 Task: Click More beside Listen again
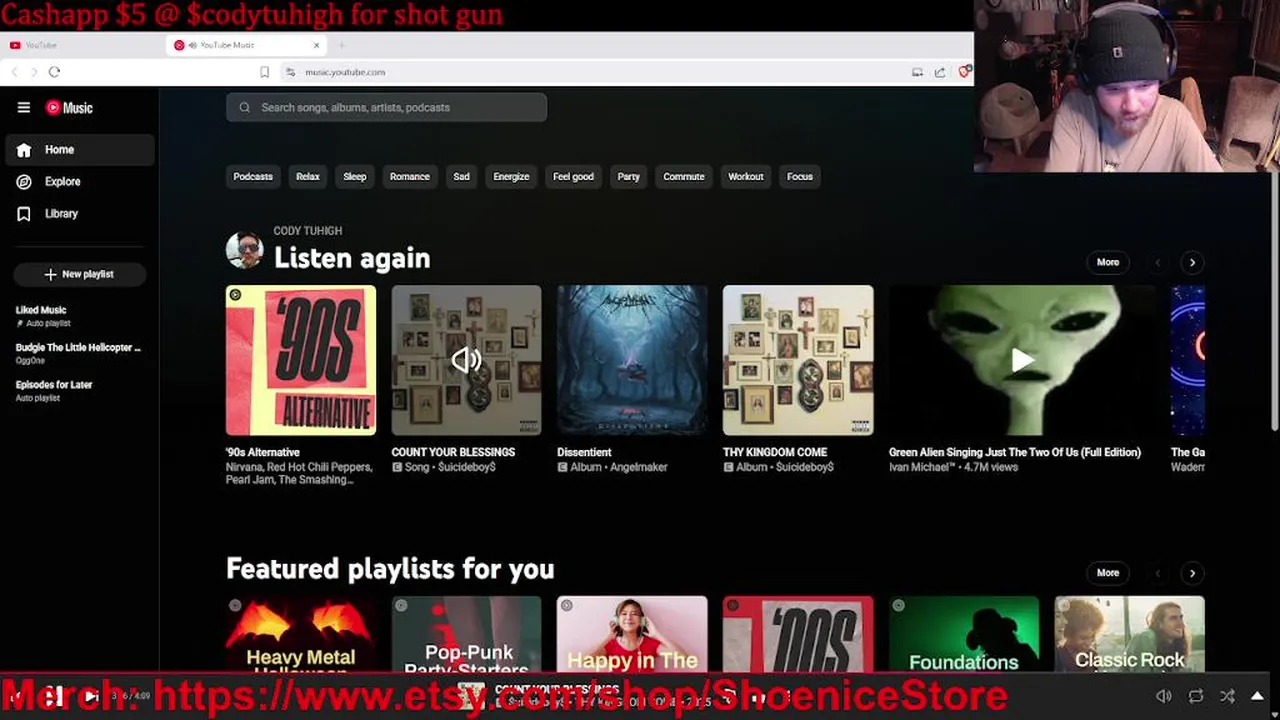click(1108, 262)
